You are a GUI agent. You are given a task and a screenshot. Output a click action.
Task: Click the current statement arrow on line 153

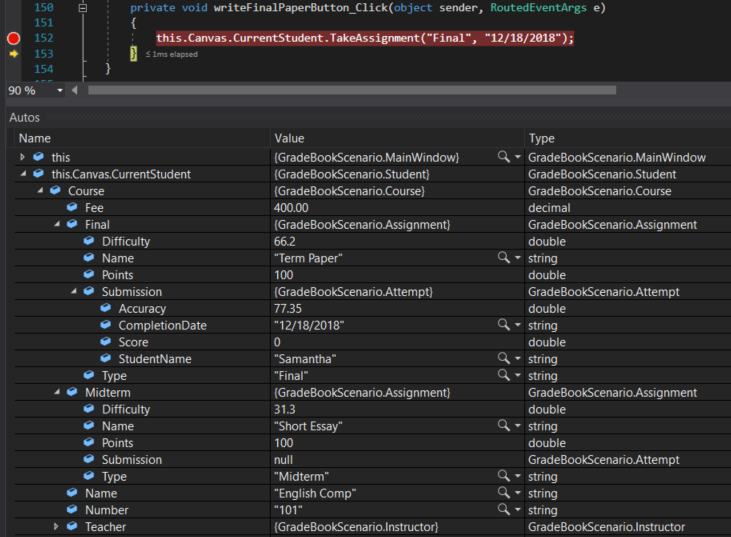14,54
